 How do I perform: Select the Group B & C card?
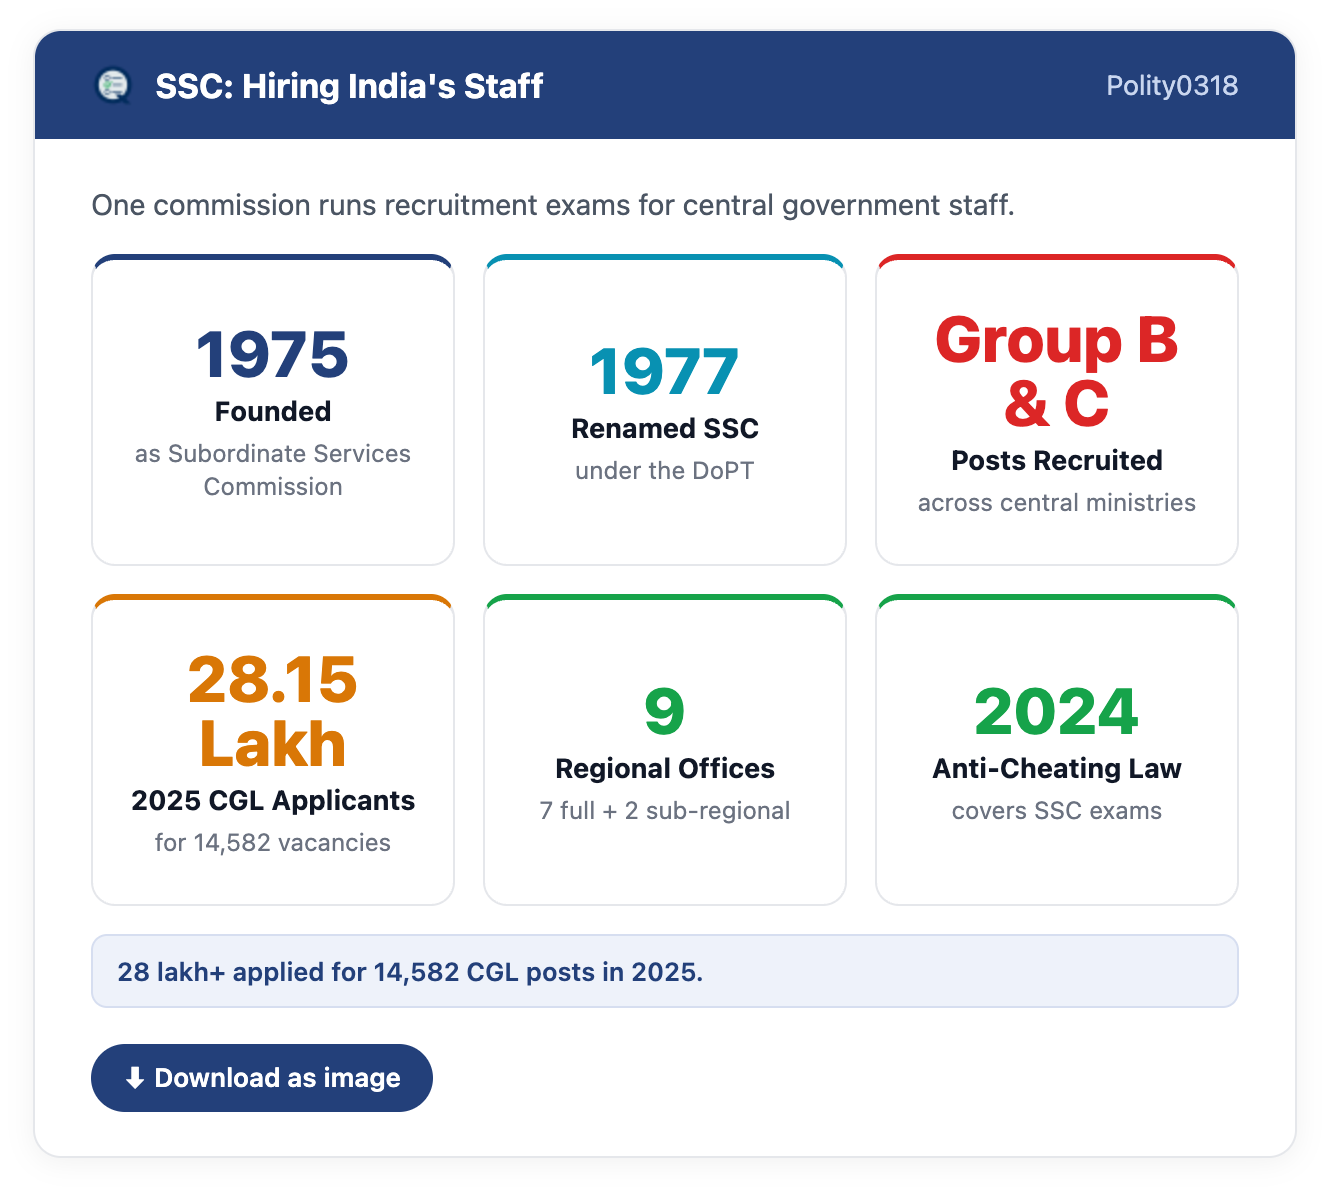[x=1057, y=410]
